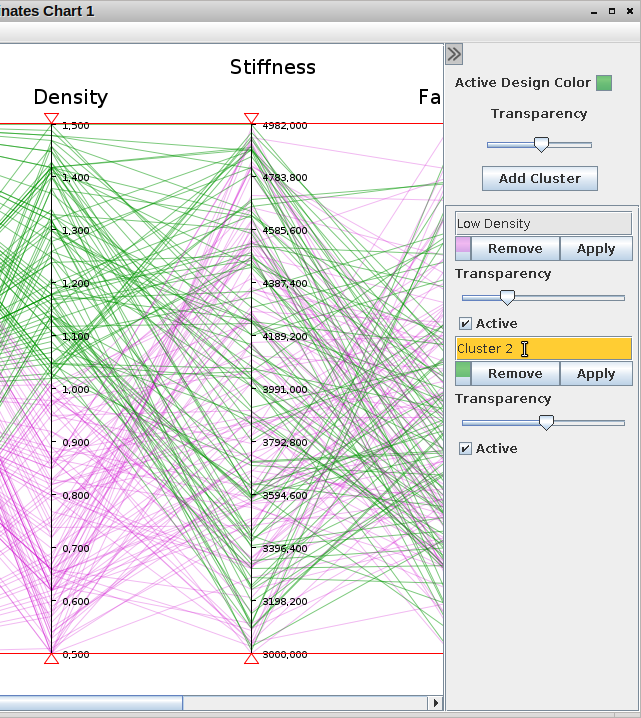The image size is (641, 718).
Task: Open the Cluster 2 green color swatch
Action: (463, 373)
